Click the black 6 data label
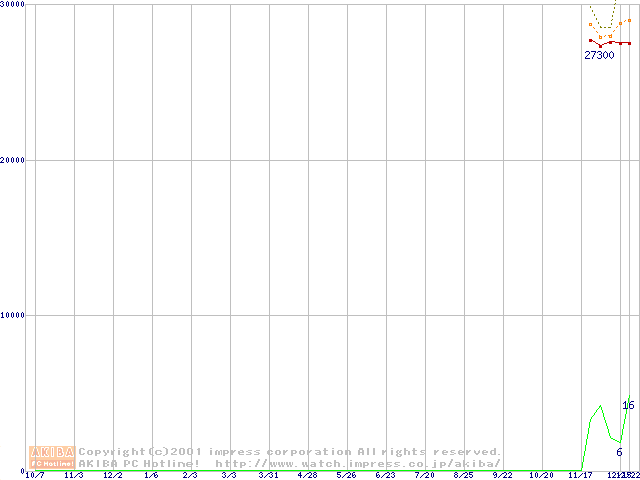 point(619,452)
